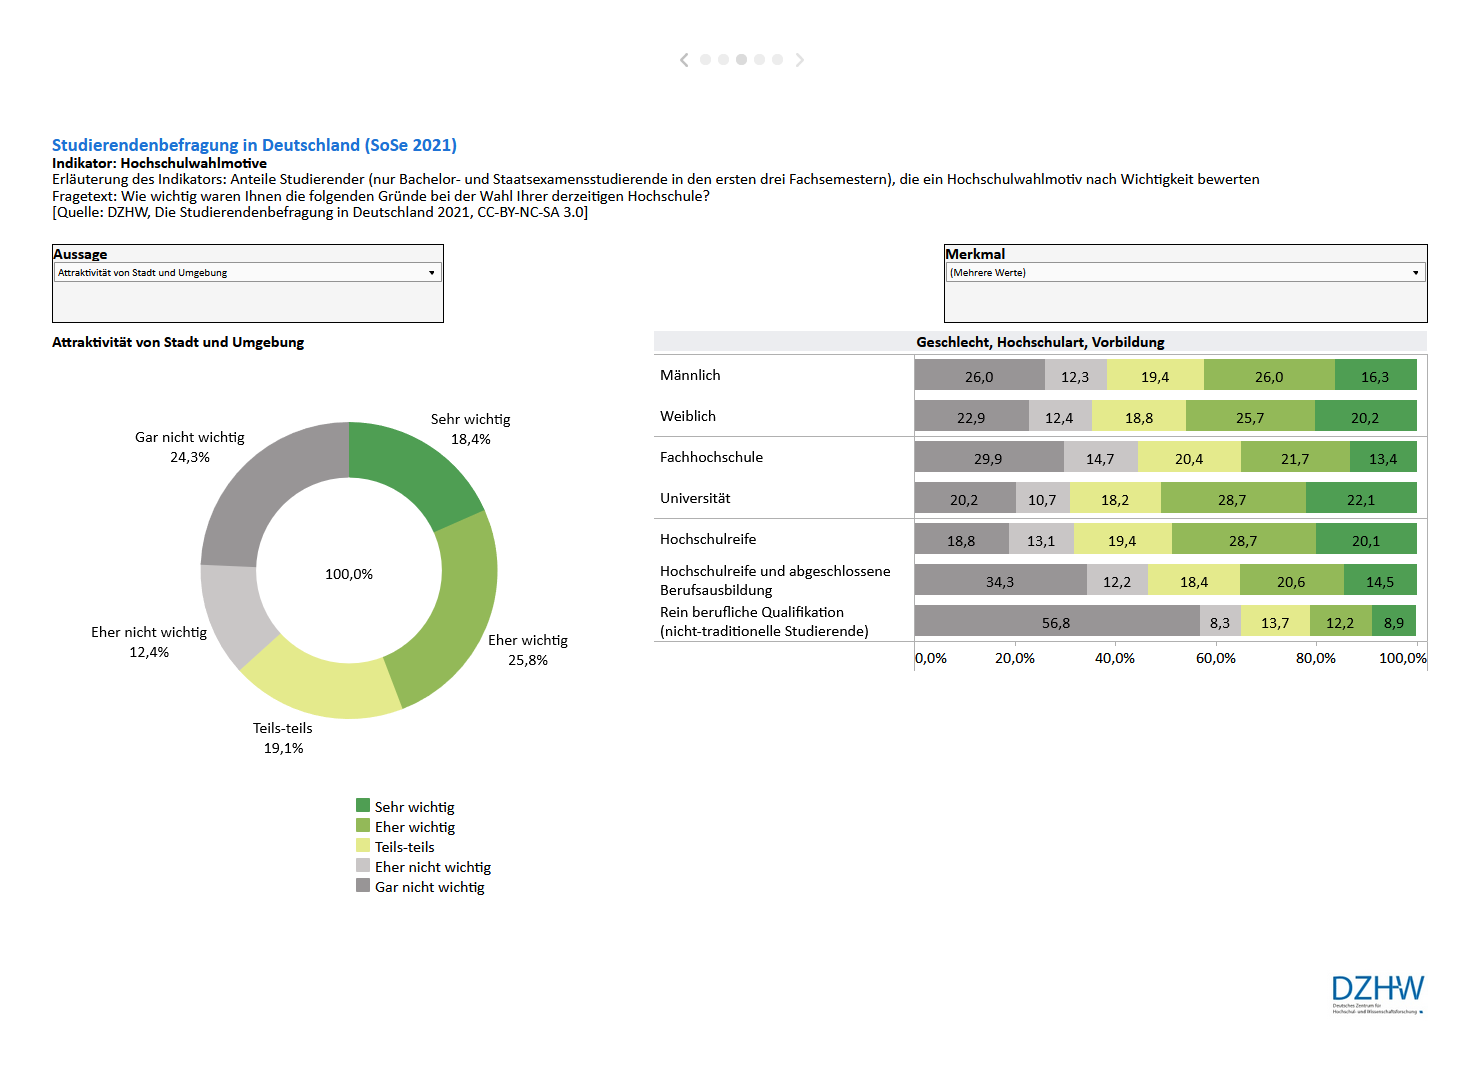Screen dimensions: 1480x1080
Task: Click the 60,0% axis label
Action: click(1216, 658)
